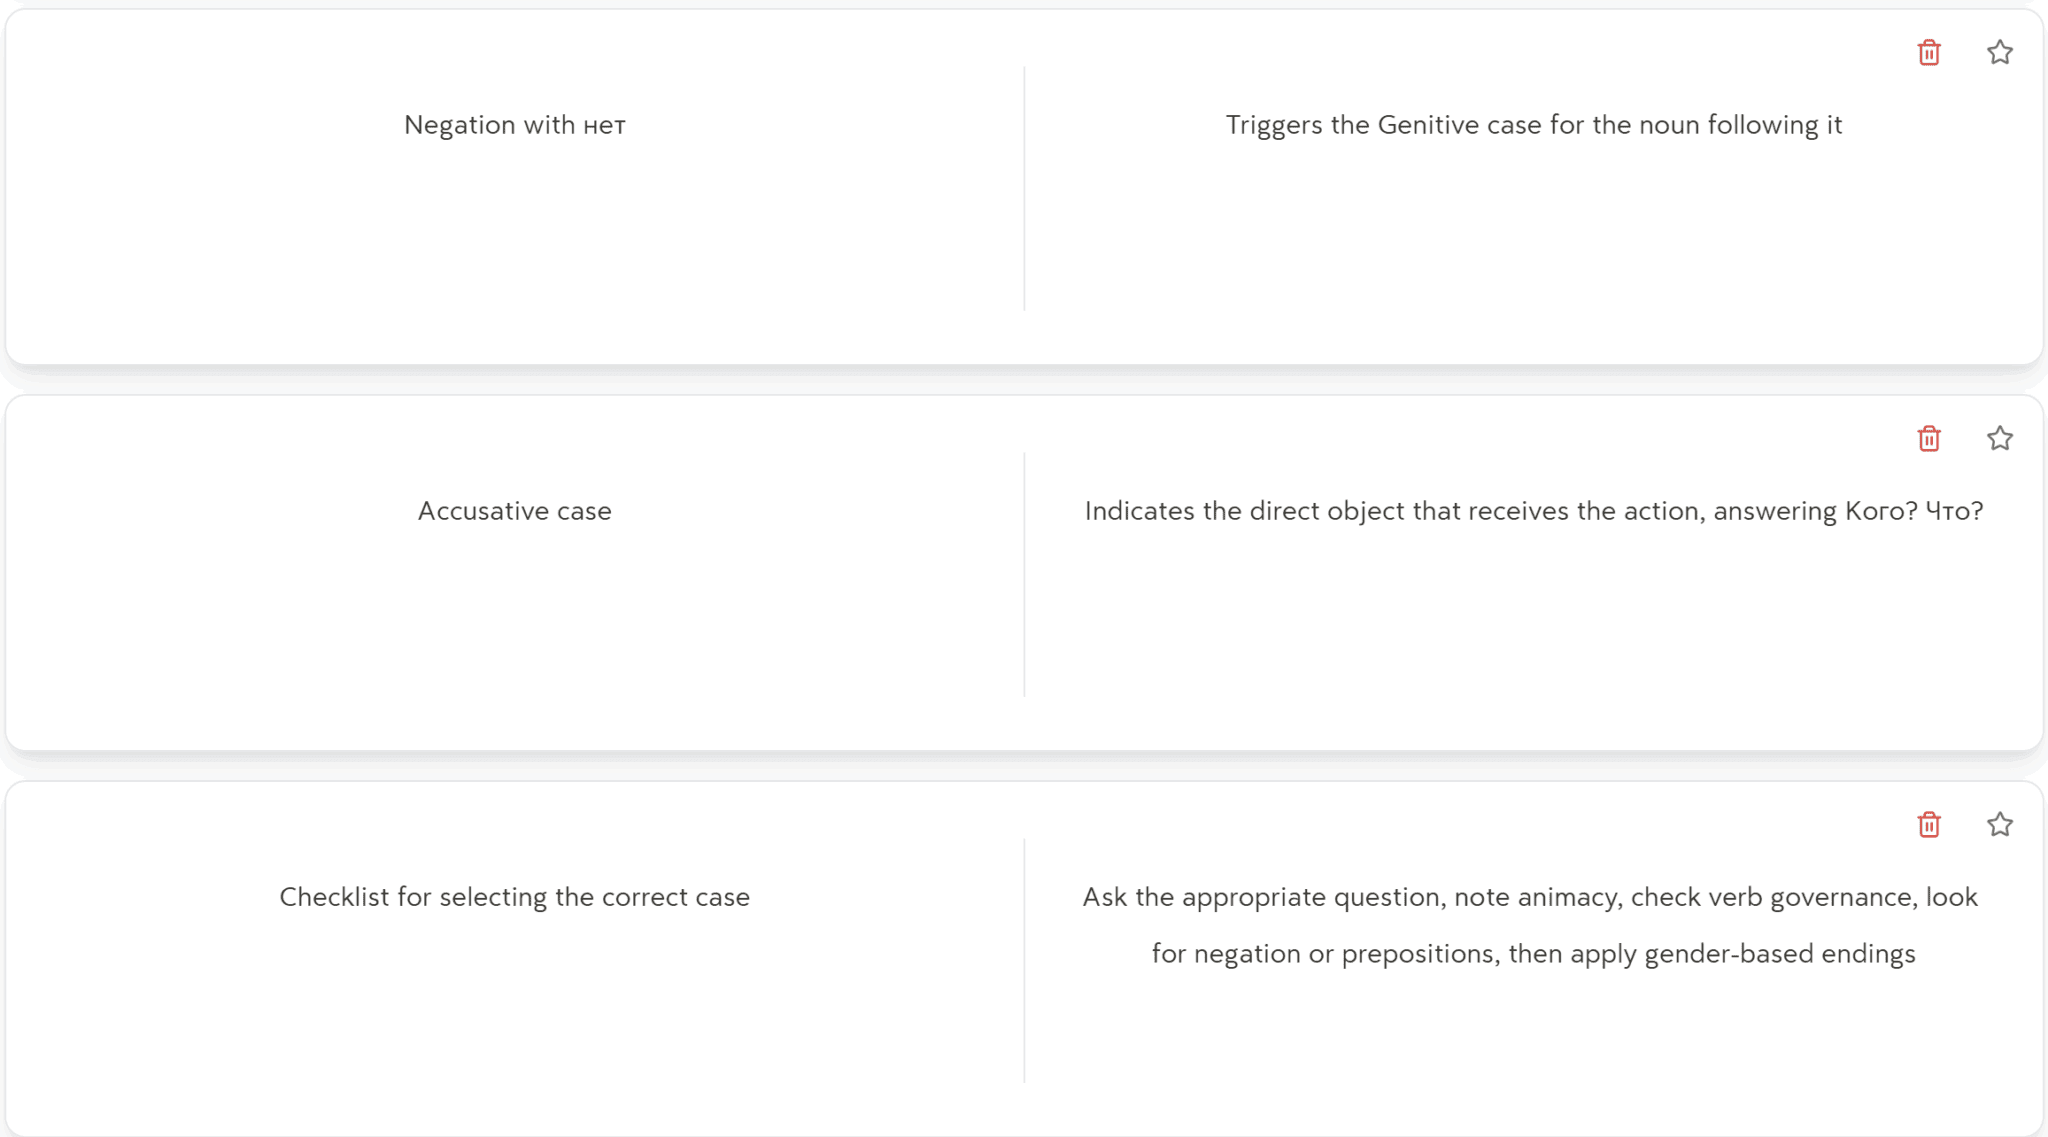Delete the "Negation with нет" flashcard

pyautogui.click(x=1929, y=53)
